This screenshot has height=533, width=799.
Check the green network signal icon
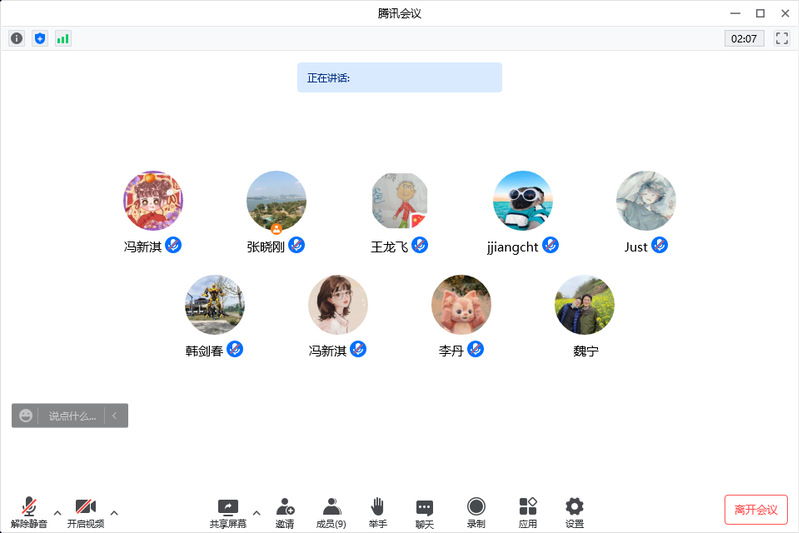(63, 39)
